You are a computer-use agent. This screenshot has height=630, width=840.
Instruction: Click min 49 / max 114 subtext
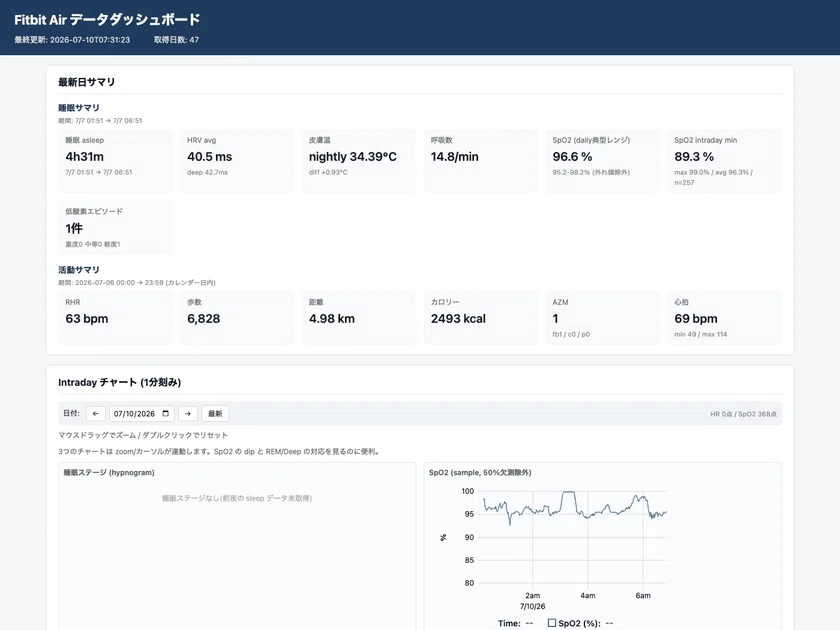click(x=701, y=334)
